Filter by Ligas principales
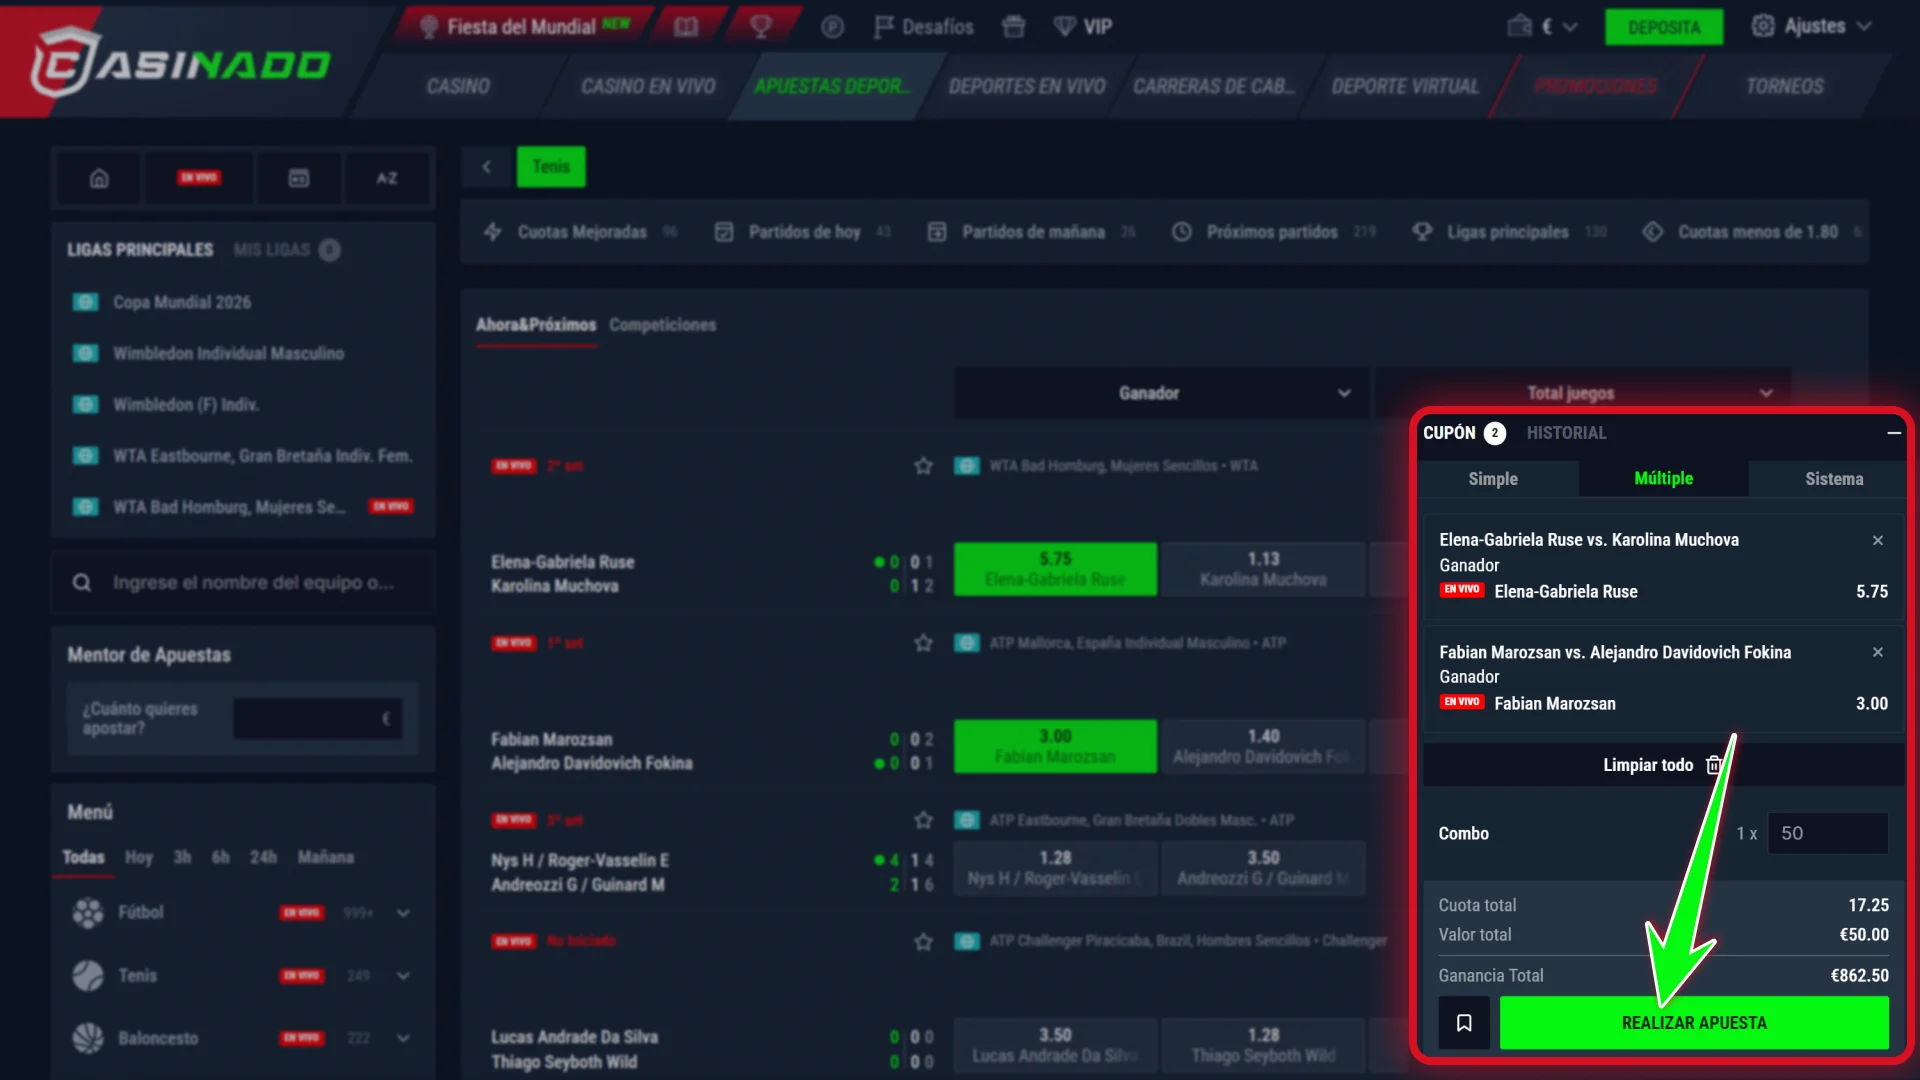Viewport: 1920px width, 1080px height. click(x=1509, y=232)
